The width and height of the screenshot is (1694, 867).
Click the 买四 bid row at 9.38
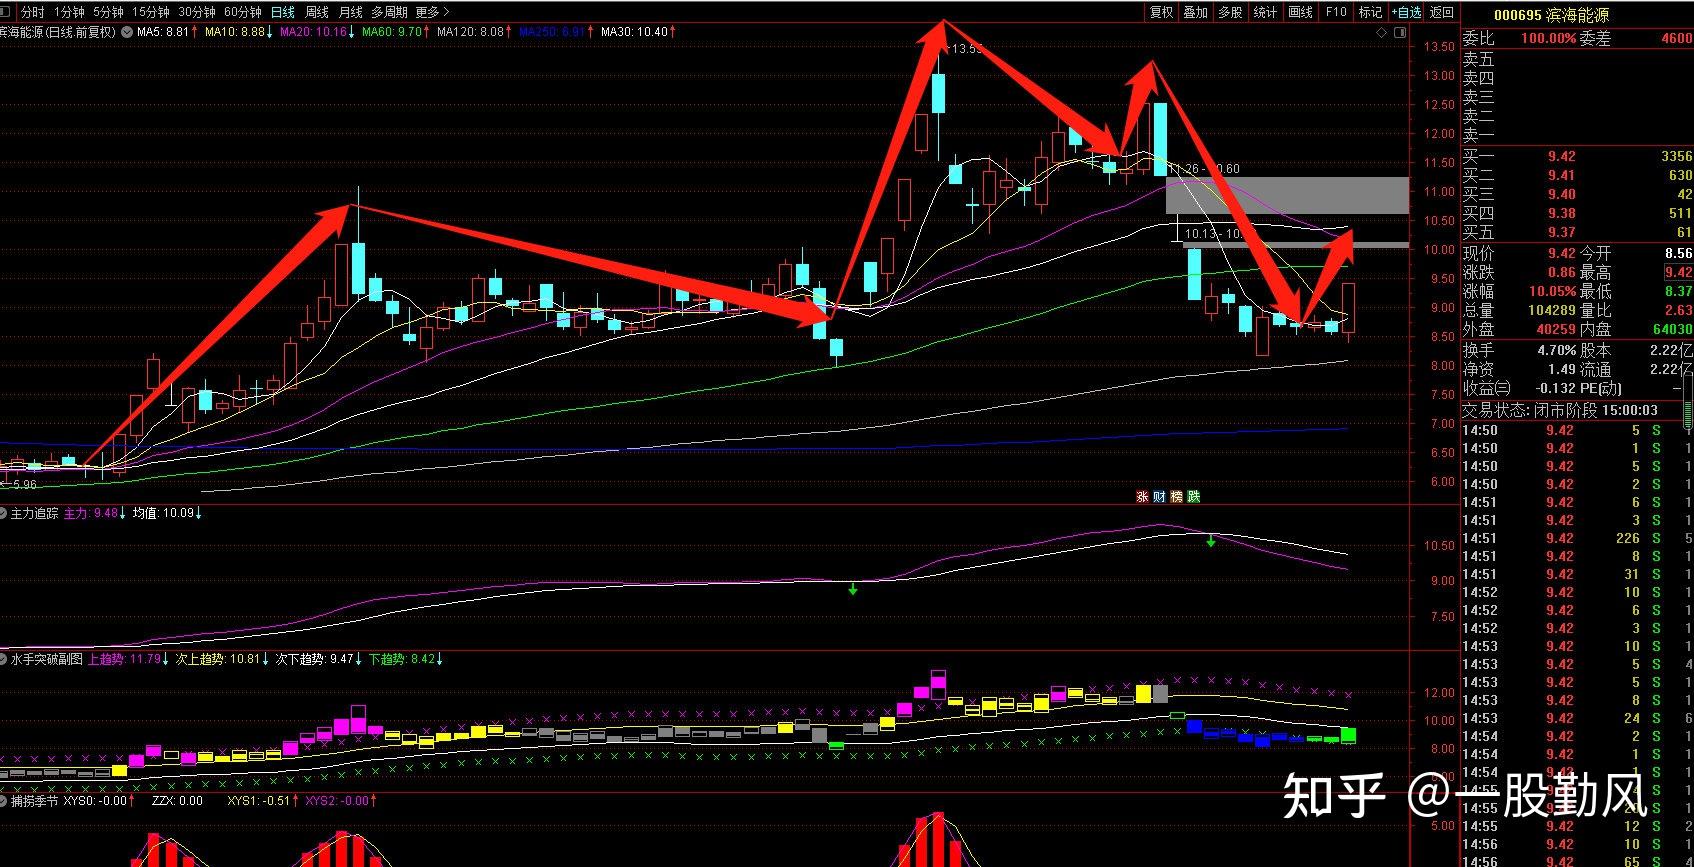(1577, 213)
